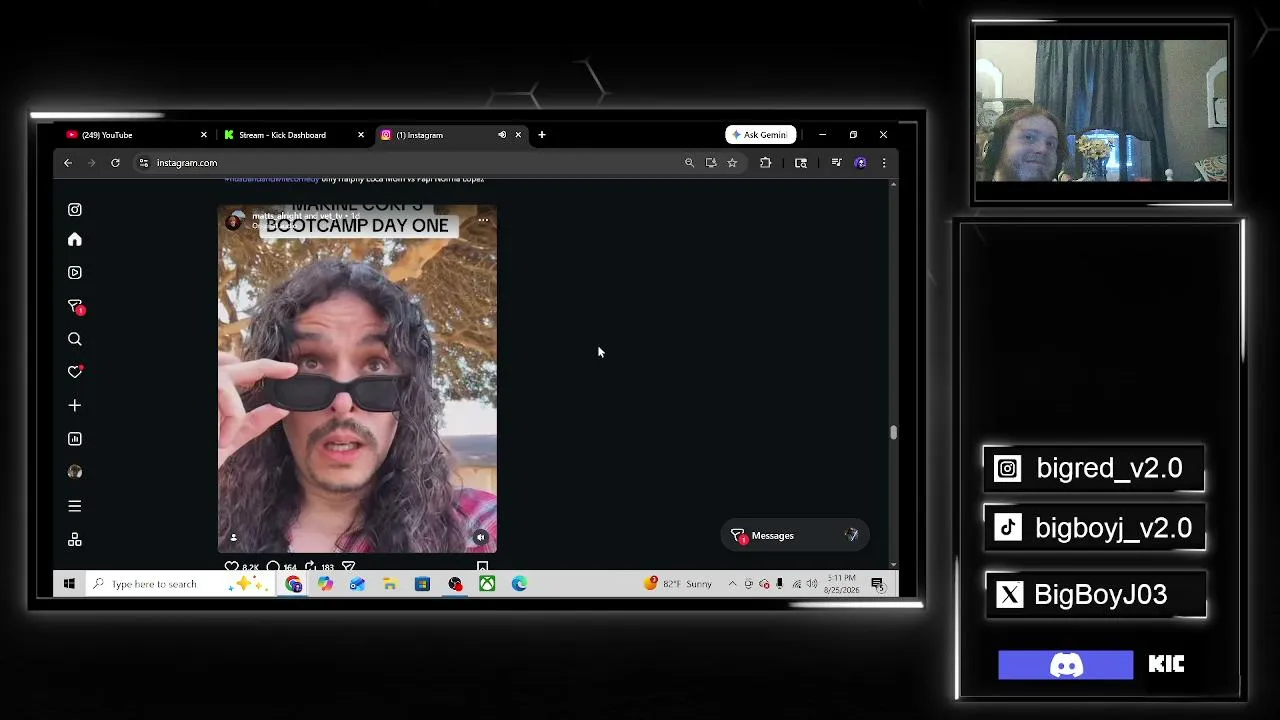Close the Kick Dashboard tab
This screenshot has width=1280, height=720.
pos(361,135)
